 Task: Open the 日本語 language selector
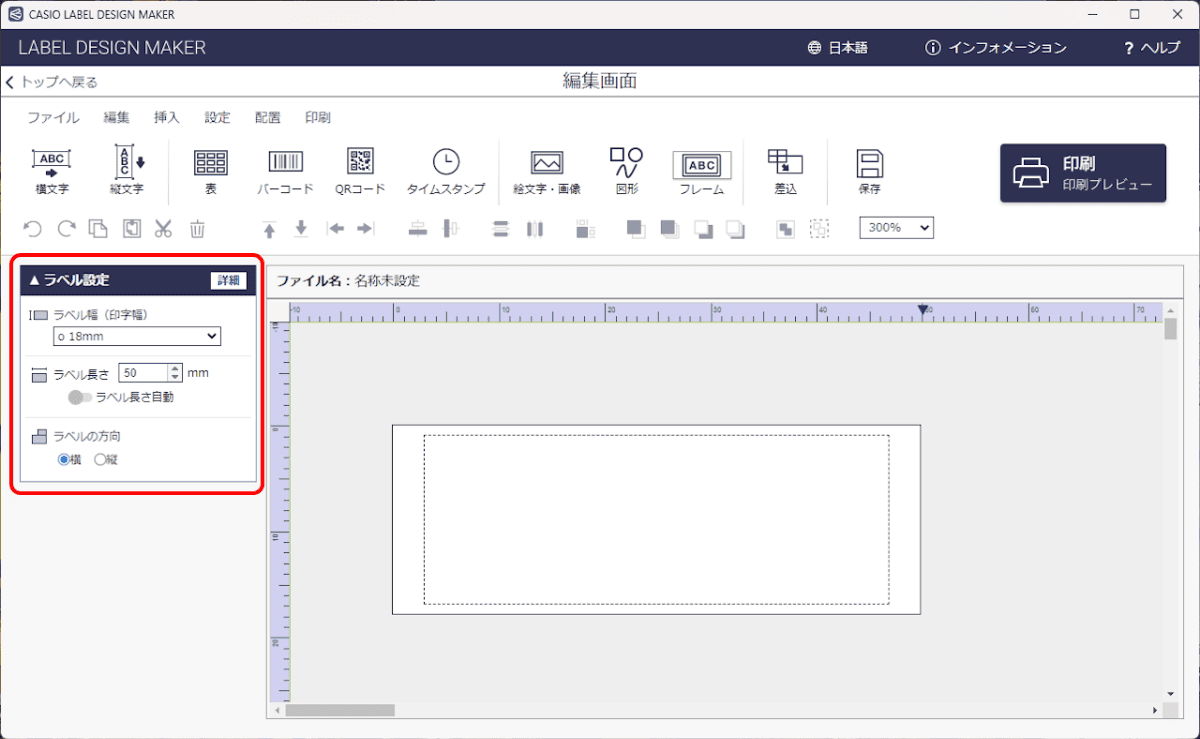[838, 48]
